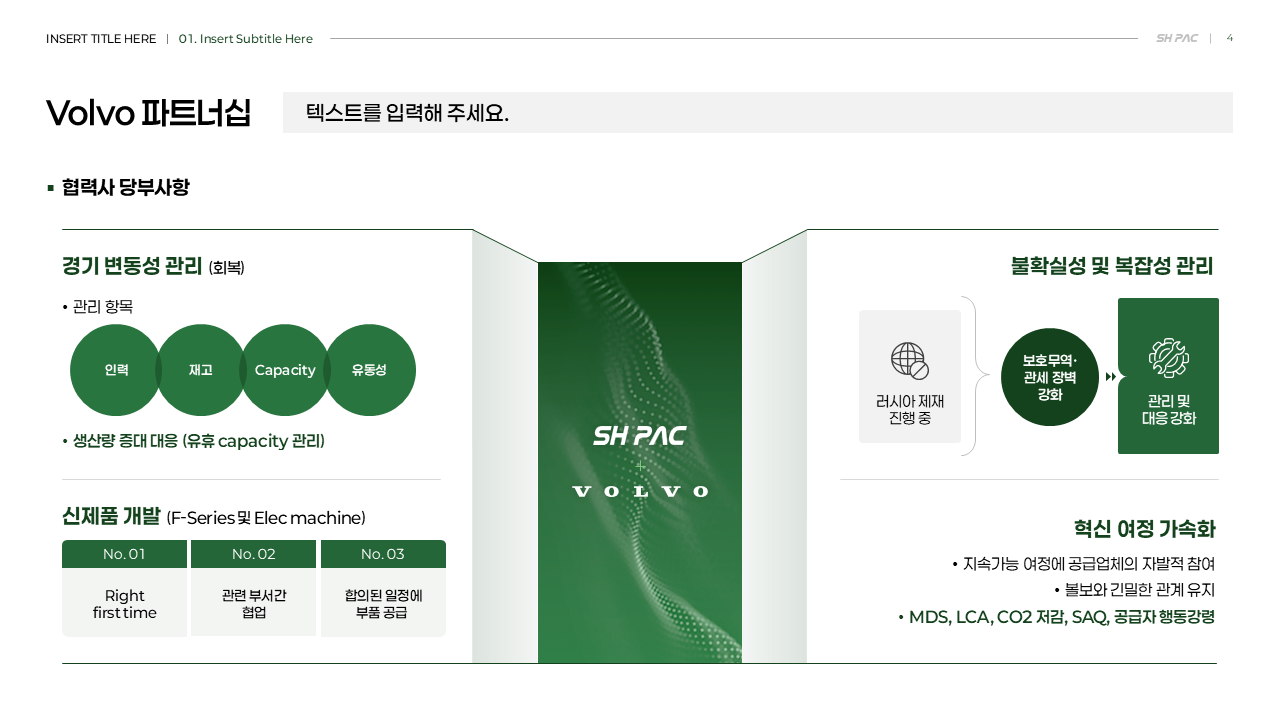Viewport: 1280px width, 720px height.
Task: Click the SH PAC header logo
Action: click(1177, 39)
